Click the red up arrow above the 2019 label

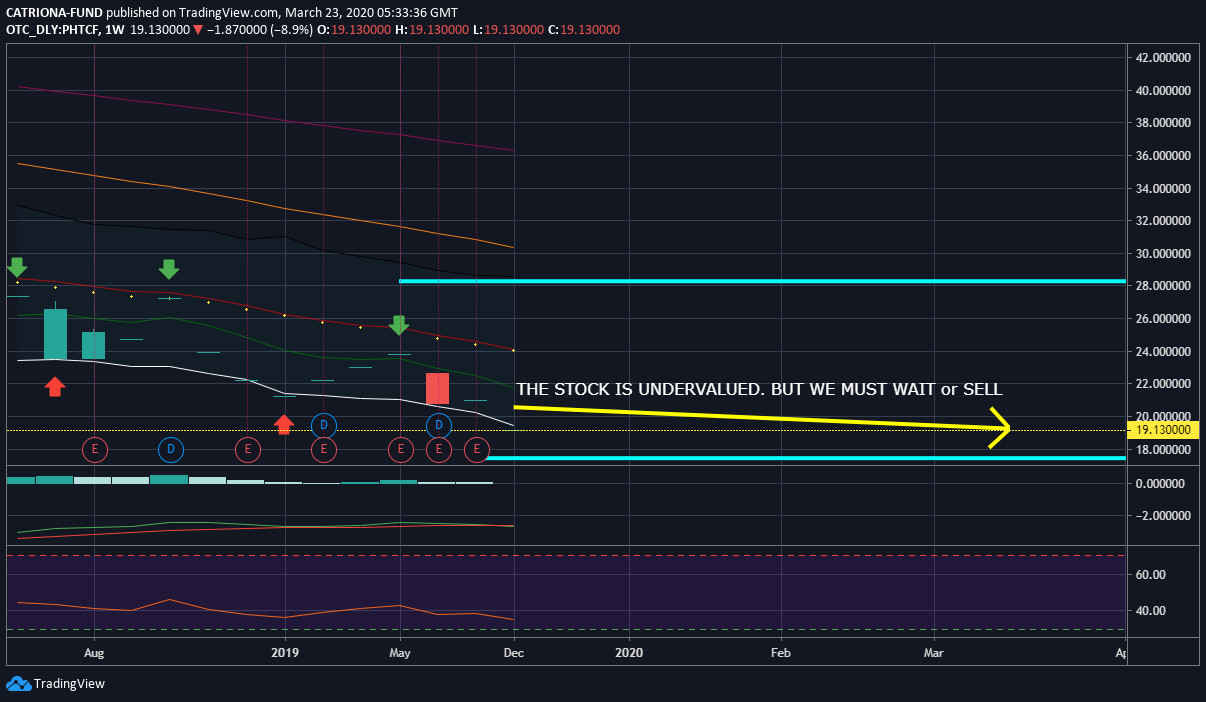284,425
